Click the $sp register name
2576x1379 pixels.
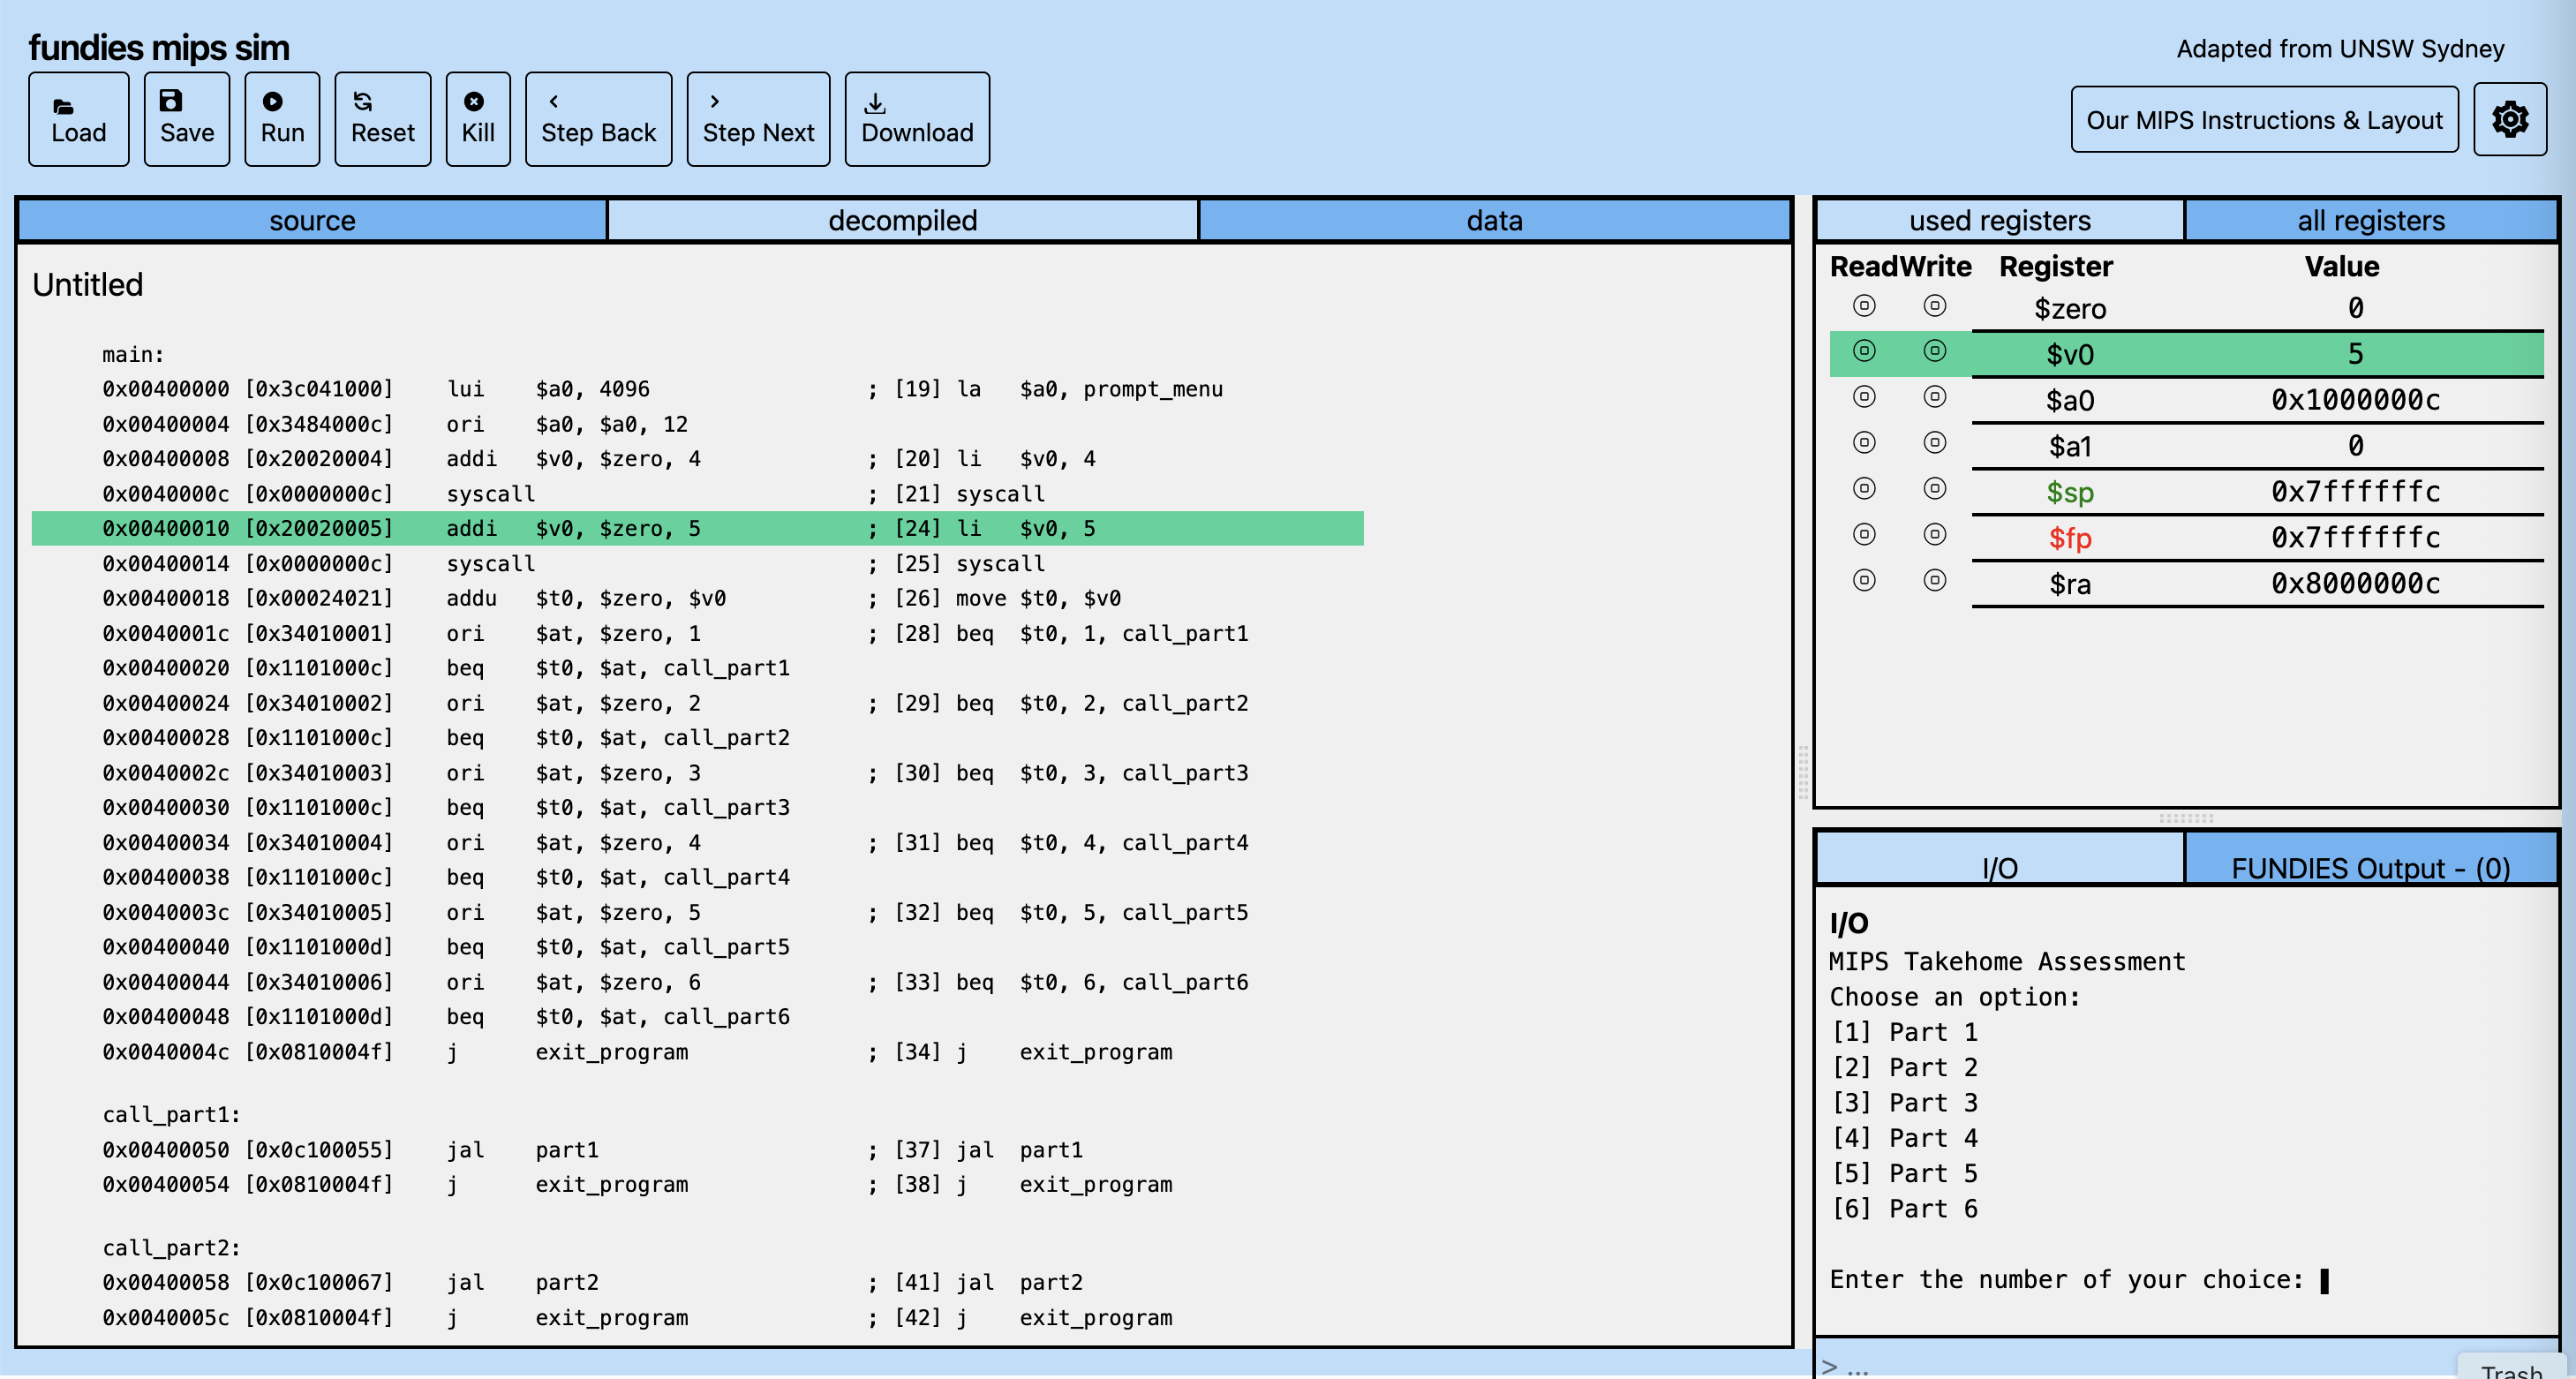[2069, 492]
